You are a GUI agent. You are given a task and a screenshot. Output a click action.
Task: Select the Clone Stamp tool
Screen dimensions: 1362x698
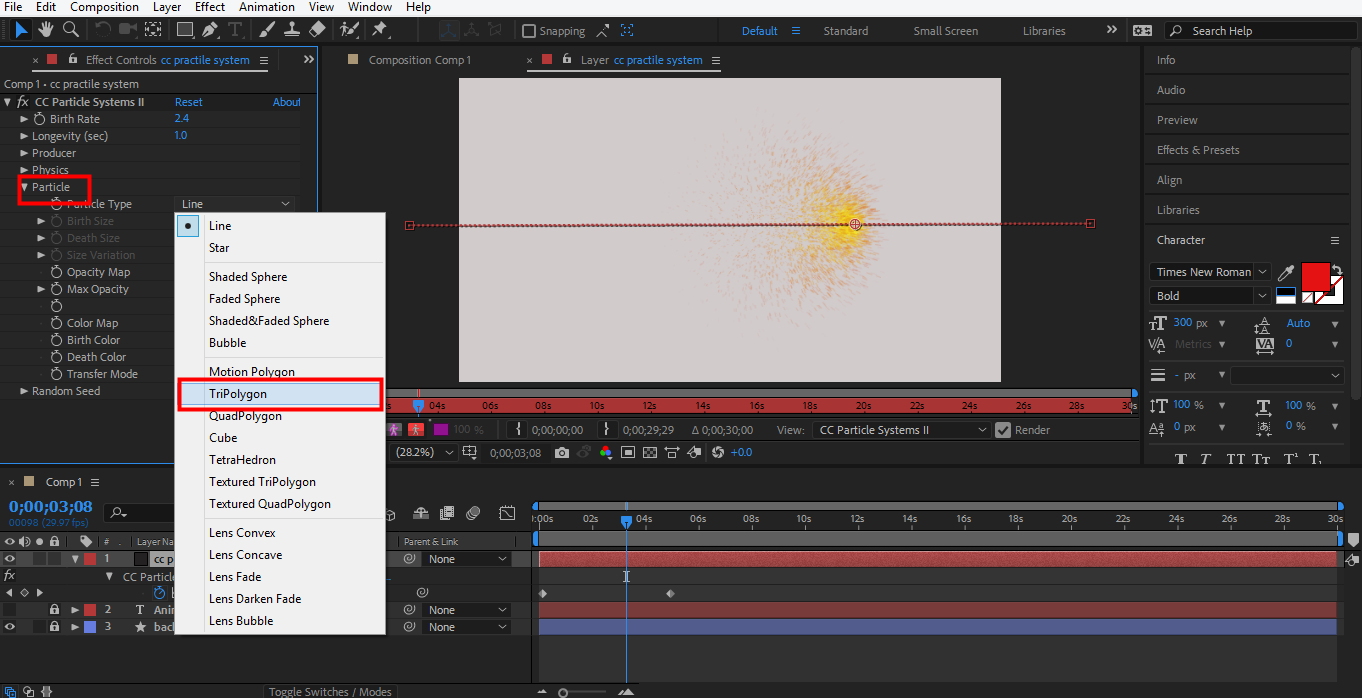tap(293, 30)
